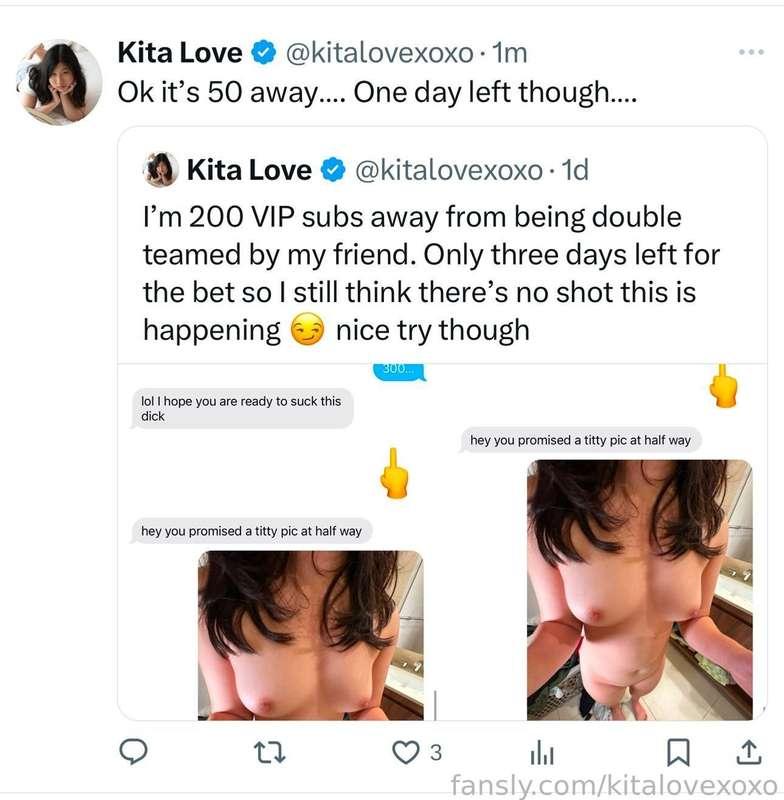Viewport: 784px width, 800px height.
Task: Open the Kita Love display name at top
Action: pos(180,53)
